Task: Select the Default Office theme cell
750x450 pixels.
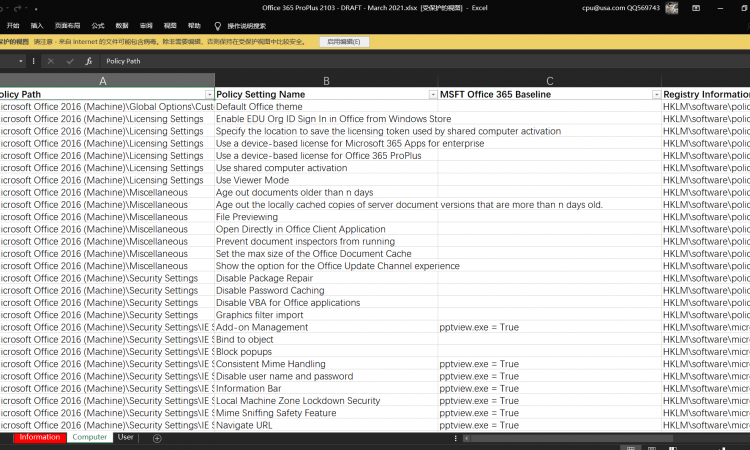Action: pos(326,107)
